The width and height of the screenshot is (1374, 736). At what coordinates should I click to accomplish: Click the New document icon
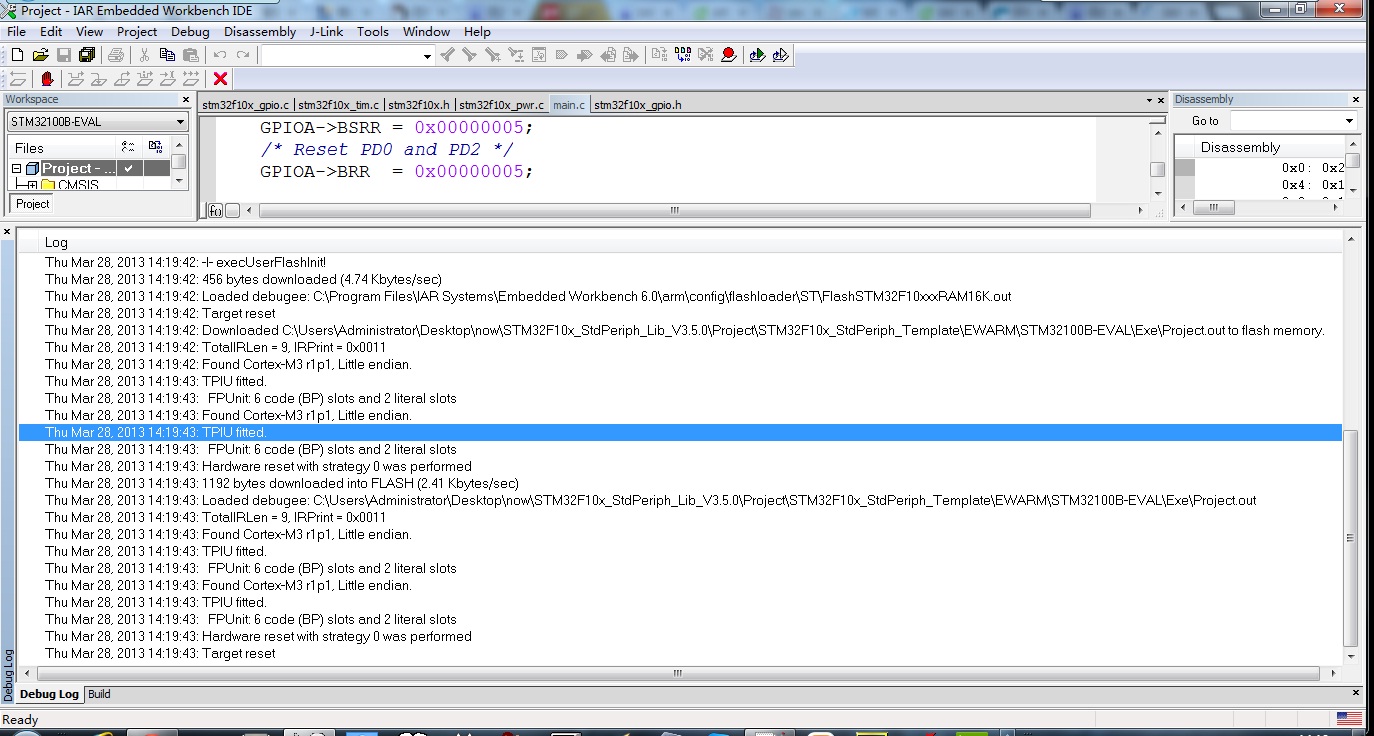point(17,55)
